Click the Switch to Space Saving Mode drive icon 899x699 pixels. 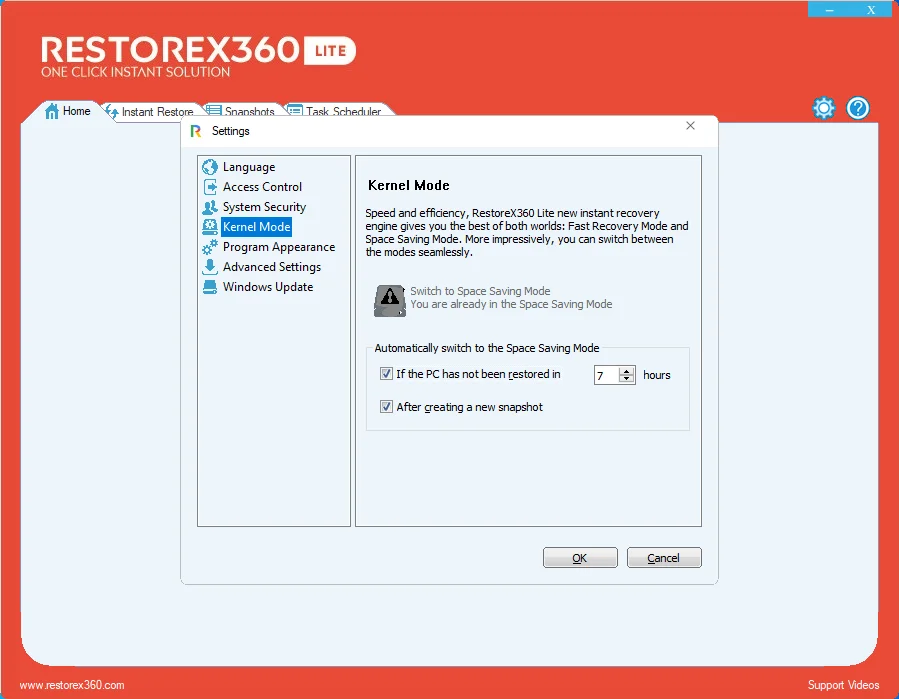(x=390, y=300)
